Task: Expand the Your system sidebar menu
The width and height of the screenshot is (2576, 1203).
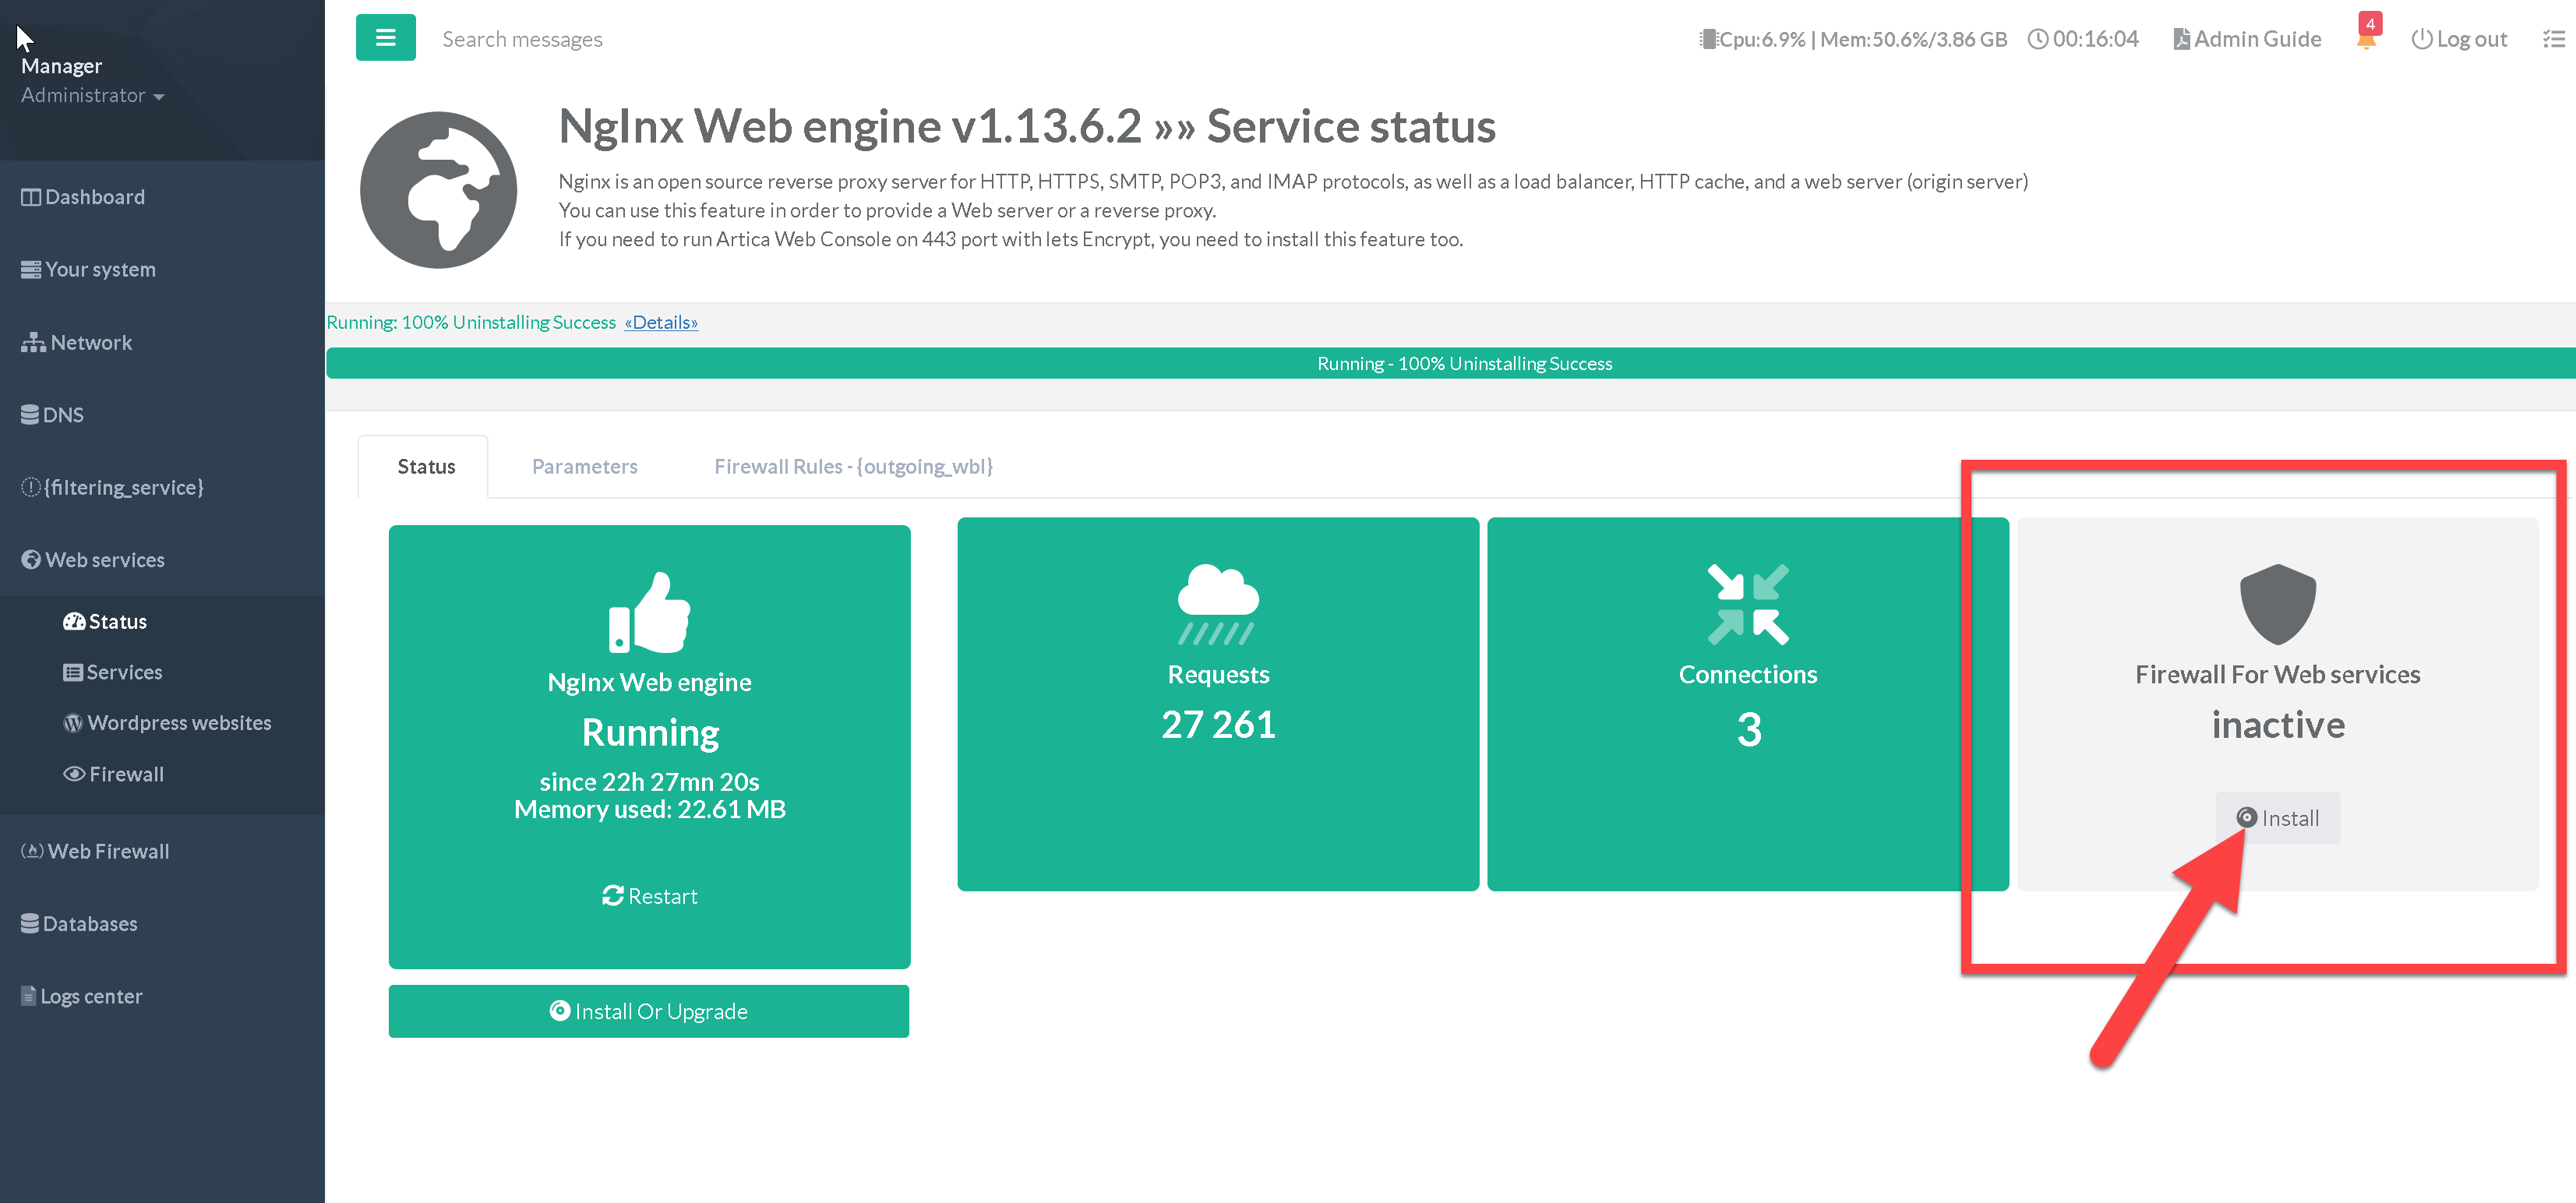Action: (x=100, y=269)
